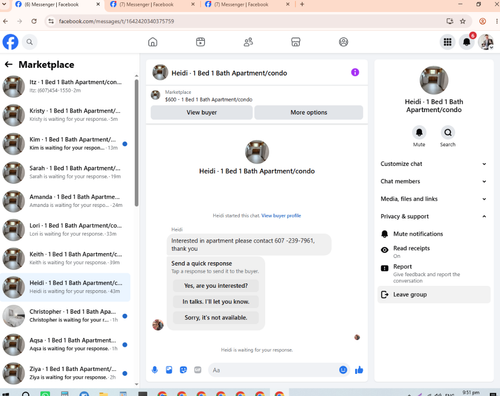500x396 pixels.
Task: Open the Facebook home logo
Action: [10, 42]
